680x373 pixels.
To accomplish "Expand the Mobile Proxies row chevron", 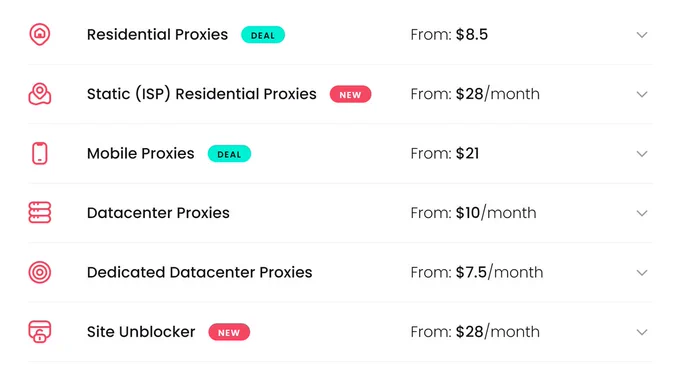I will tap(642, 154).
